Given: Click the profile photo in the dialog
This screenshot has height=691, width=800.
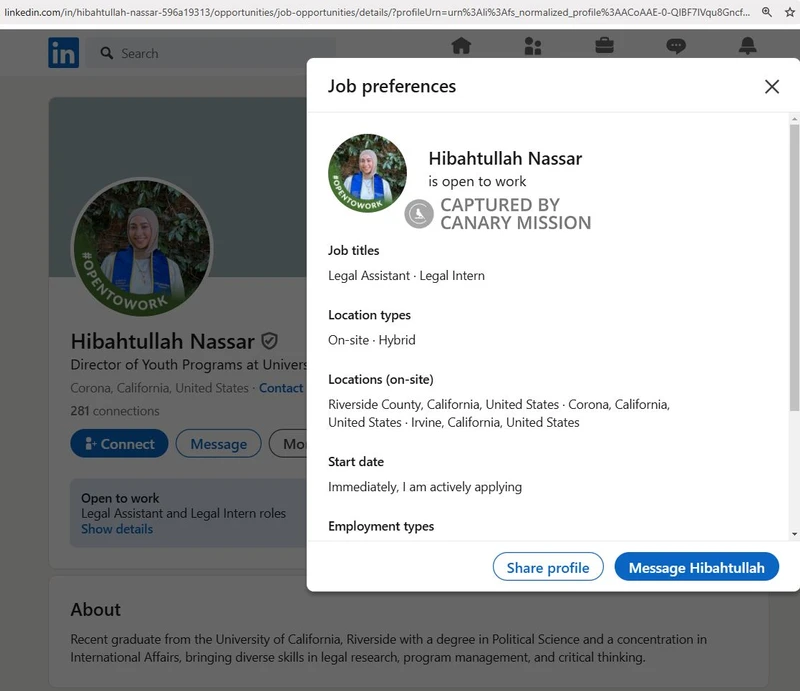Looking at the screenshot, I should coord(367,173).
